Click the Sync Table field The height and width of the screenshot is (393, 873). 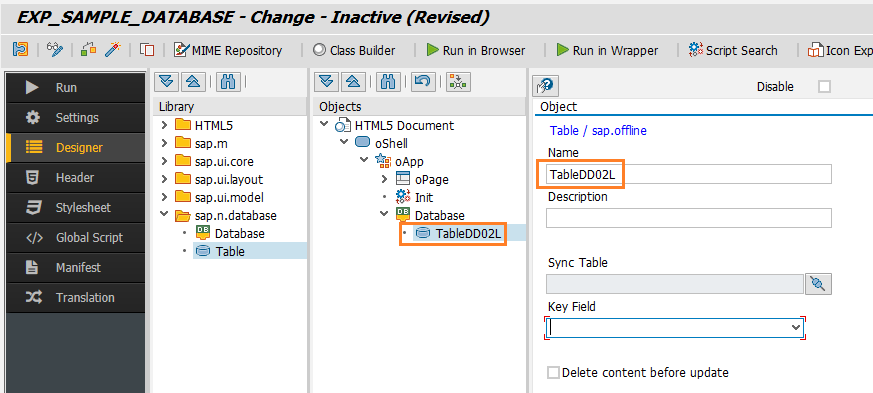tap(675, 284)
